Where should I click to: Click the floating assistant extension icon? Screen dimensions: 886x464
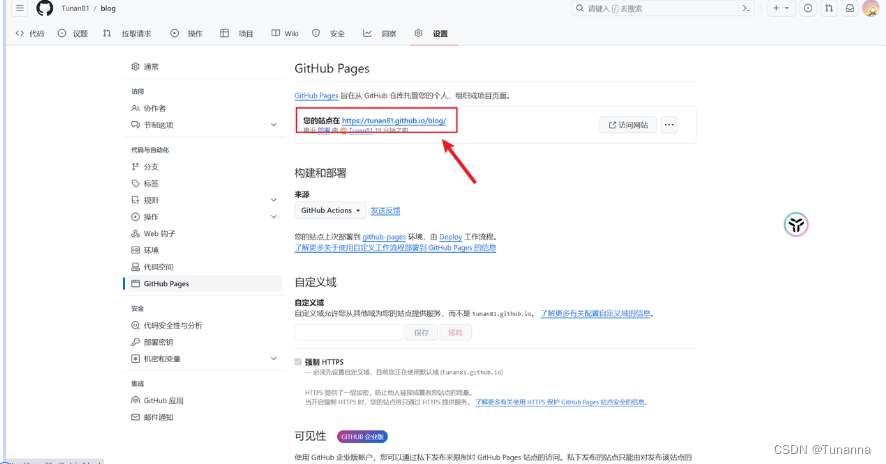coord(796,224)
